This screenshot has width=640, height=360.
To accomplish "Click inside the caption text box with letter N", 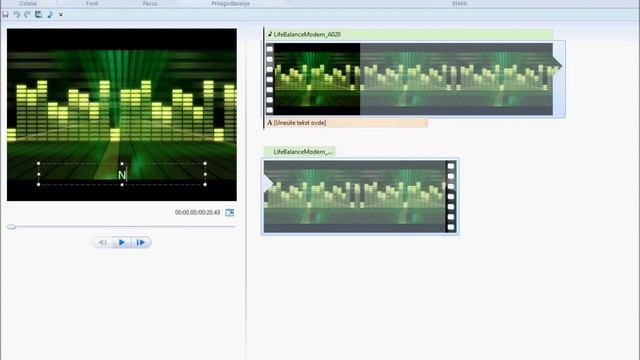I will point(122,174).
